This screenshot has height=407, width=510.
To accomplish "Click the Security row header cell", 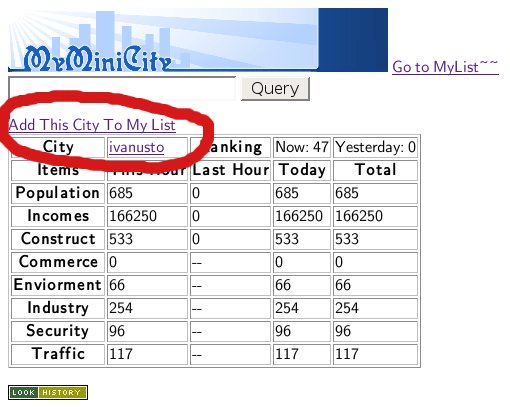I will [x=58, y=331].
